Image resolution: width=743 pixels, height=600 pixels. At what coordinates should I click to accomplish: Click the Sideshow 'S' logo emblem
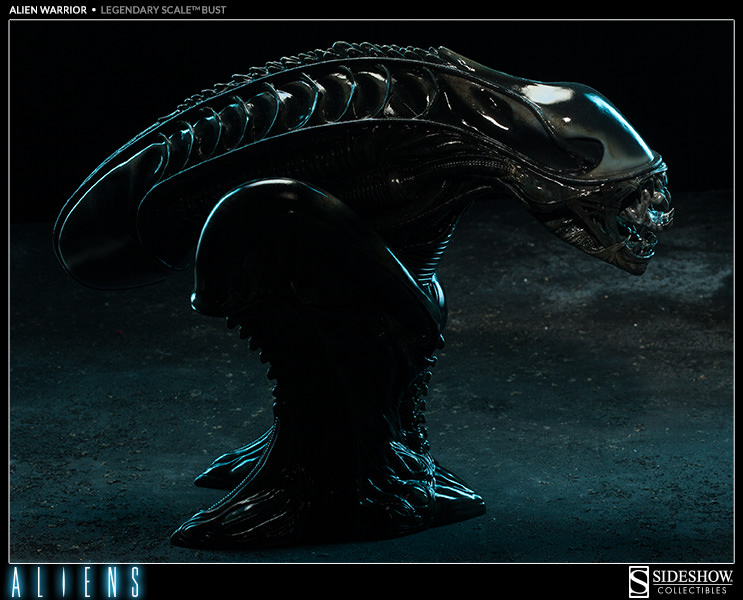coord(636,580)
